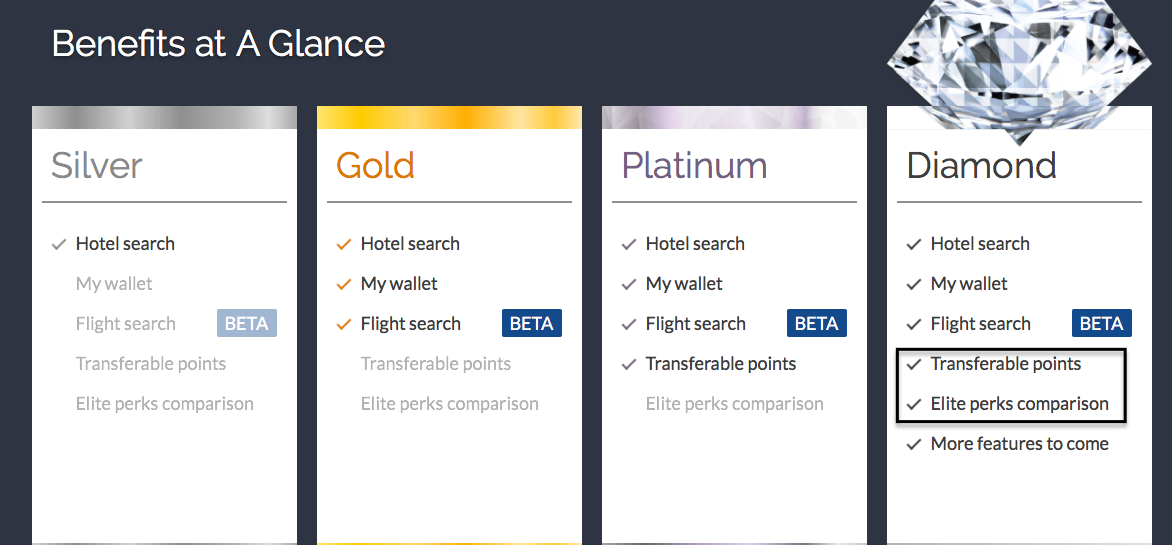This screenshot has width=1172, height=545.
Task: Click the Gold Flight search checkmark icon
Action: [x=344, y=324]
